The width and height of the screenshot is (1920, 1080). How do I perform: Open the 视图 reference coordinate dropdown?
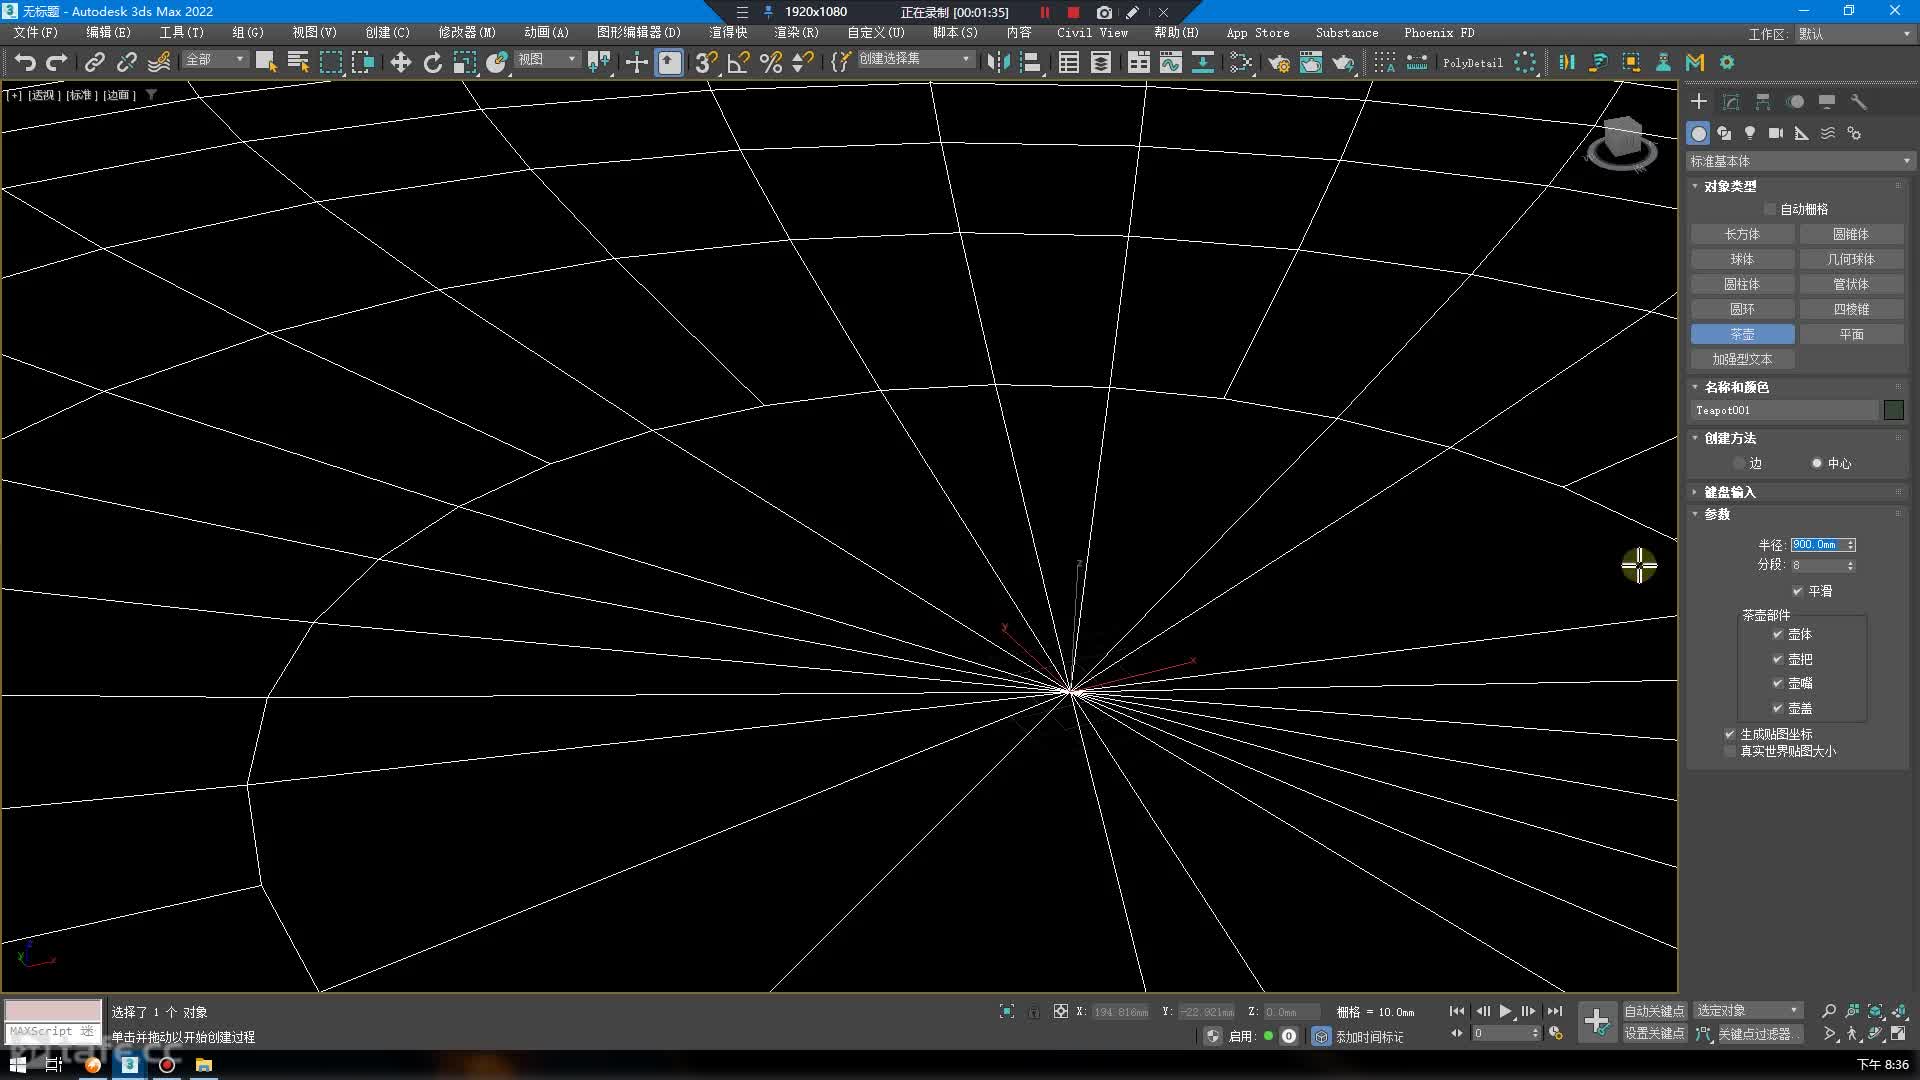[547, 60]
